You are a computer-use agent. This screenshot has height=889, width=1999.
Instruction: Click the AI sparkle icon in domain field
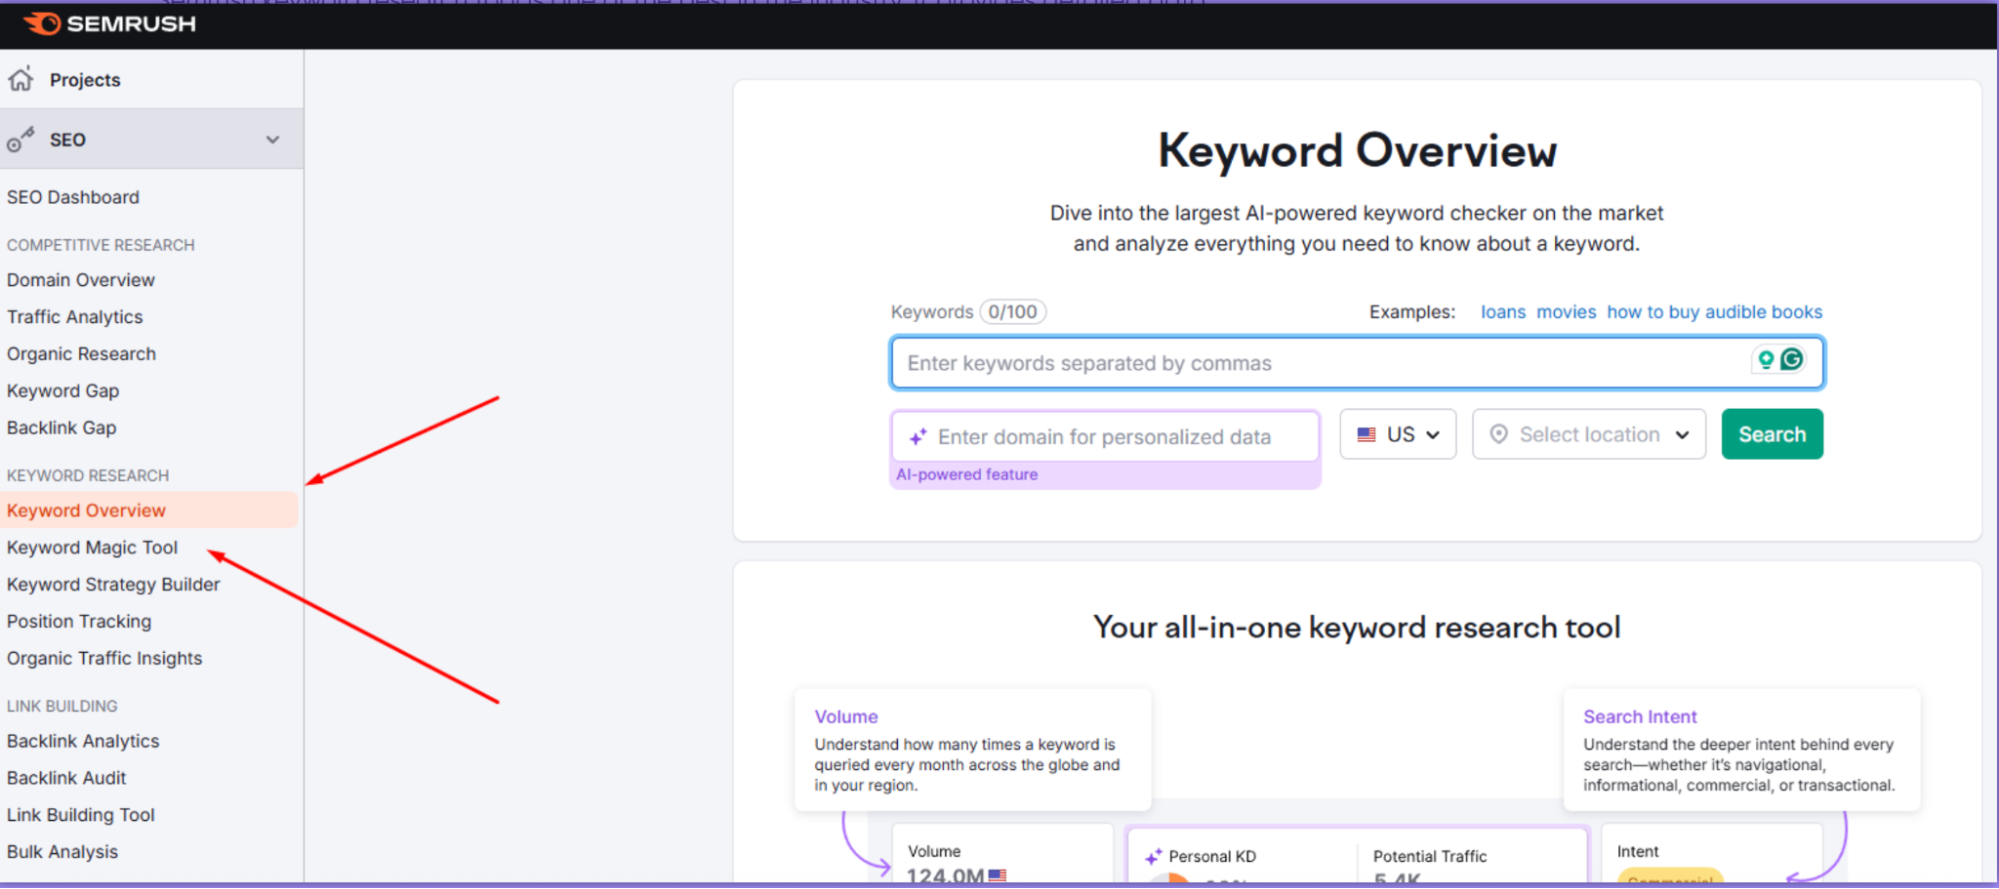click(x=917, y=437)
